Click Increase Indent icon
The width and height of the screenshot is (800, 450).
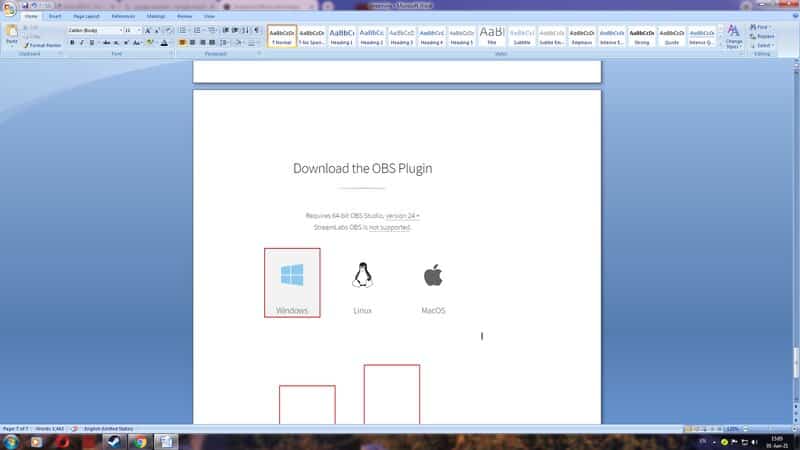pos(235,30)
